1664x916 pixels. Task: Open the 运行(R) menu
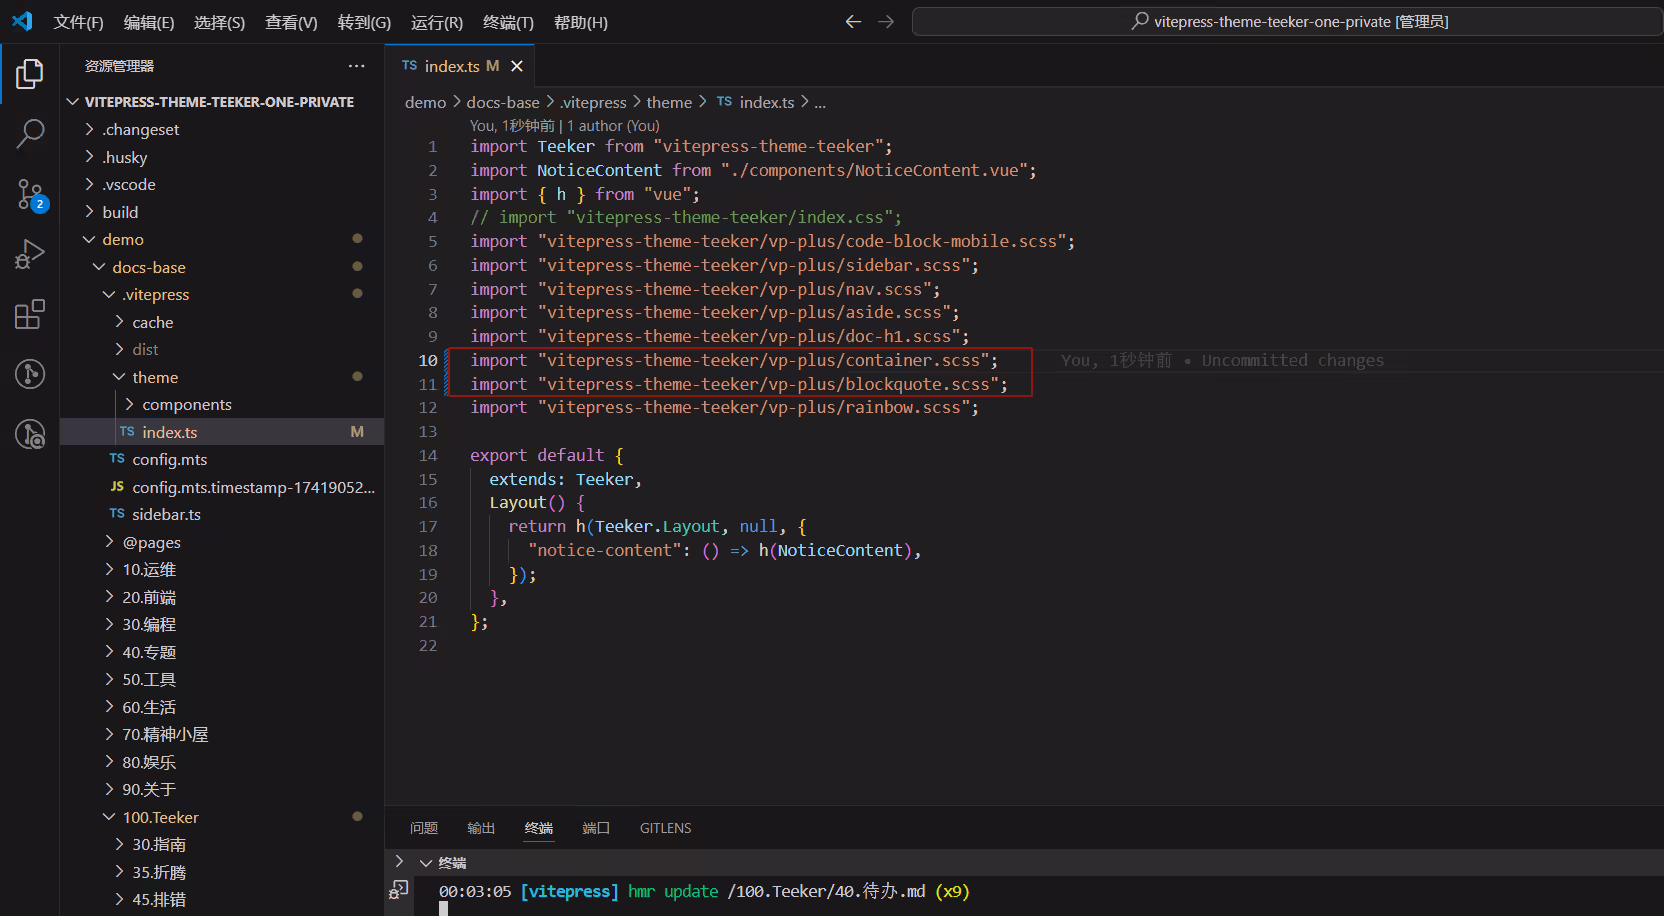pos(437,22)
